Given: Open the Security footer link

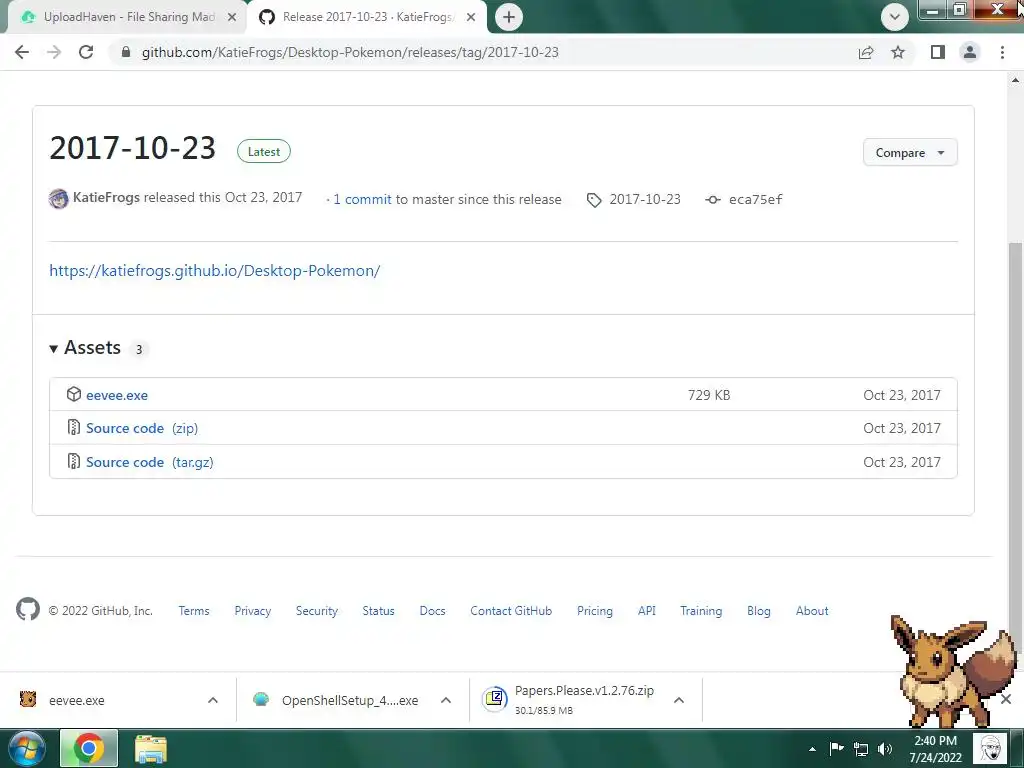Looking at the screenshot, I should (317, 611).
